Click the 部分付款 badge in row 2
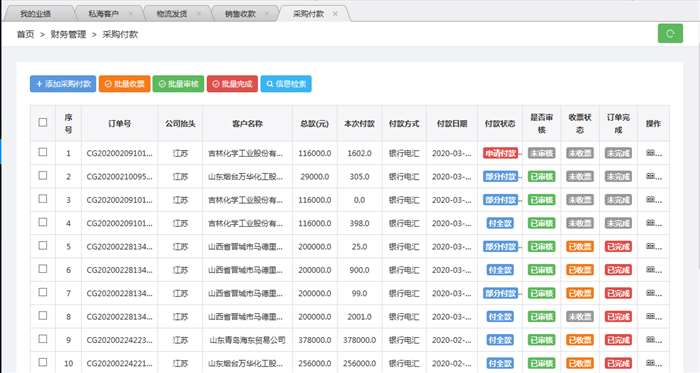 (x=500, y=176)
